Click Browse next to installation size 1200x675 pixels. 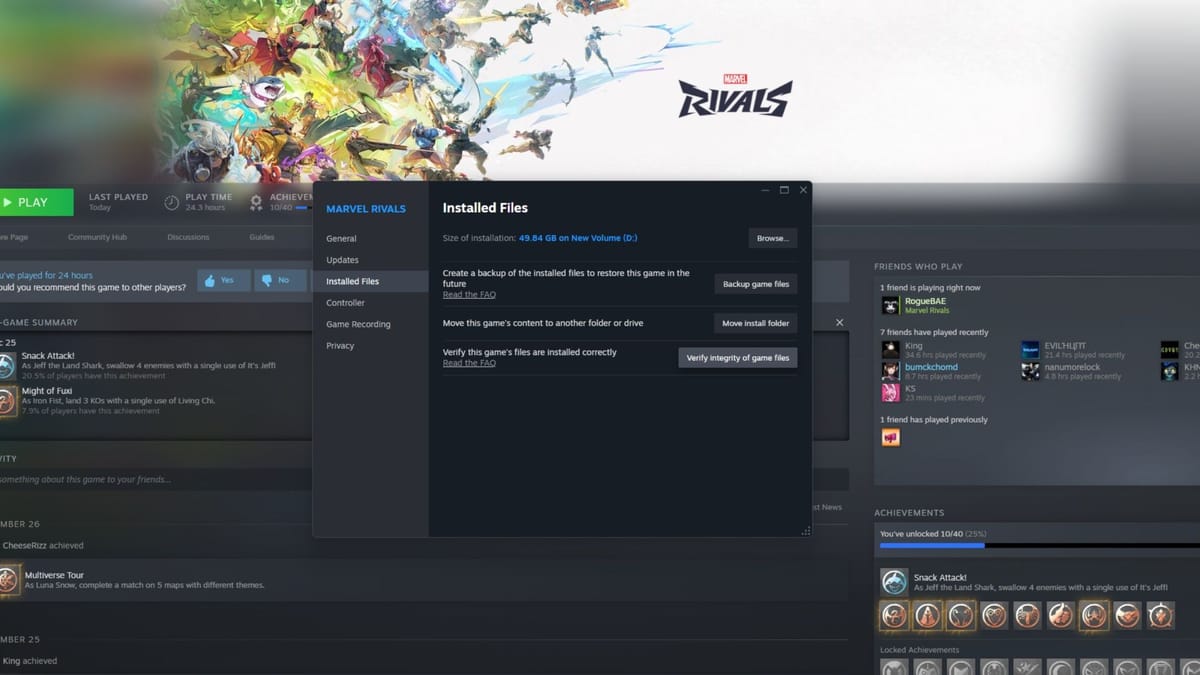771,238
